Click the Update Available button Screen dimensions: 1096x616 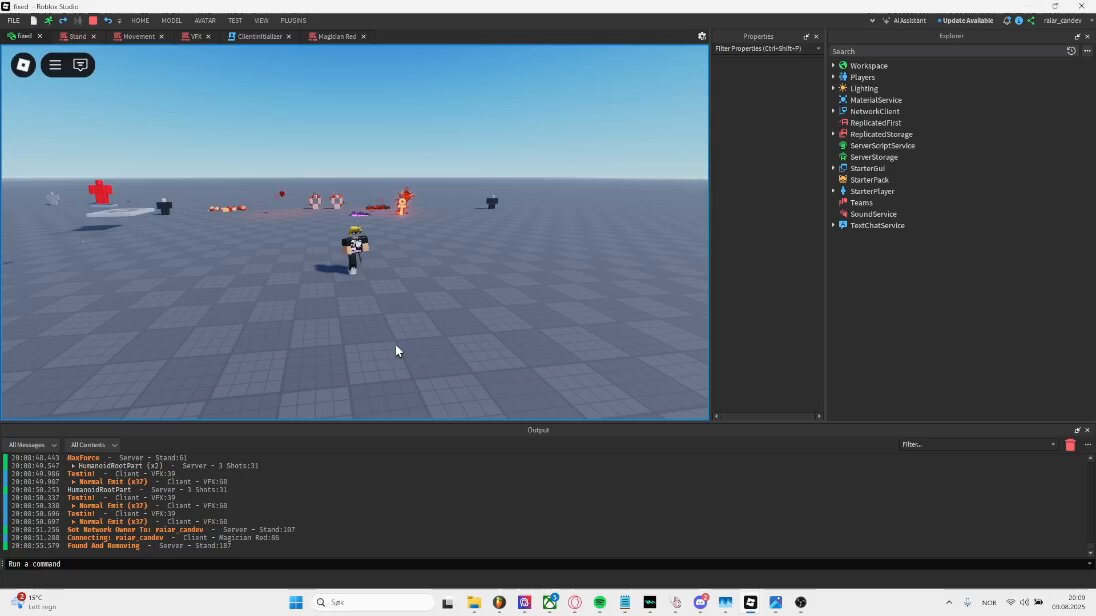coord(965,20)
